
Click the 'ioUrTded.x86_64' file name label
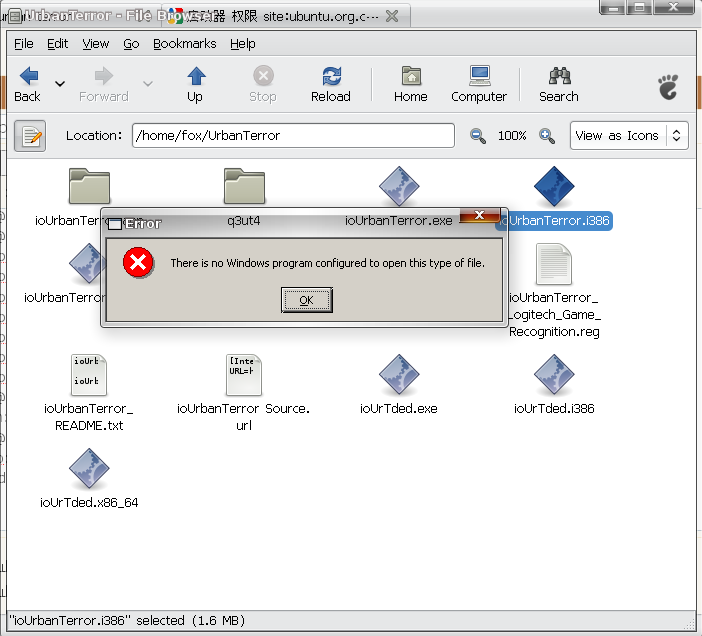click(x=89, y=503)
